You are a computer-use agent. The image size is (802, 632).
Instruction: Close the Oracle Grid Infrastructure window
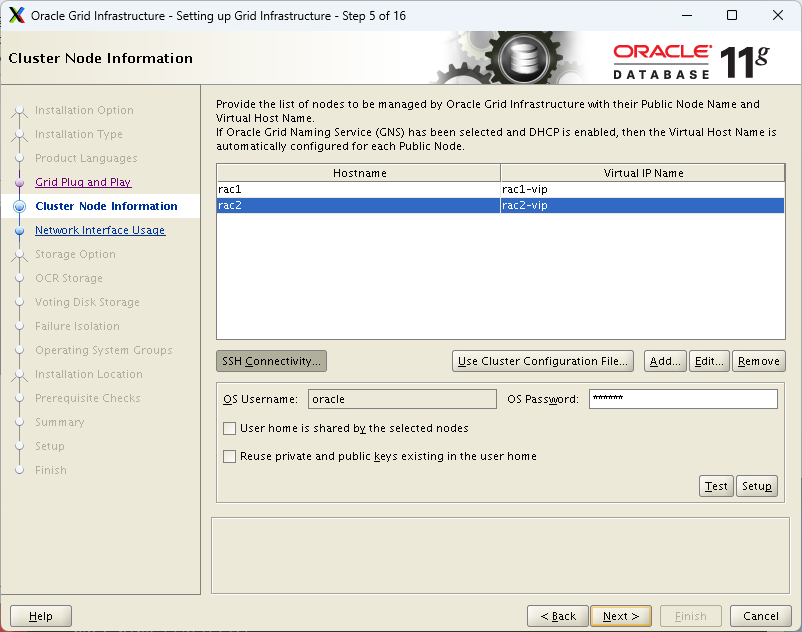point(777,15)
